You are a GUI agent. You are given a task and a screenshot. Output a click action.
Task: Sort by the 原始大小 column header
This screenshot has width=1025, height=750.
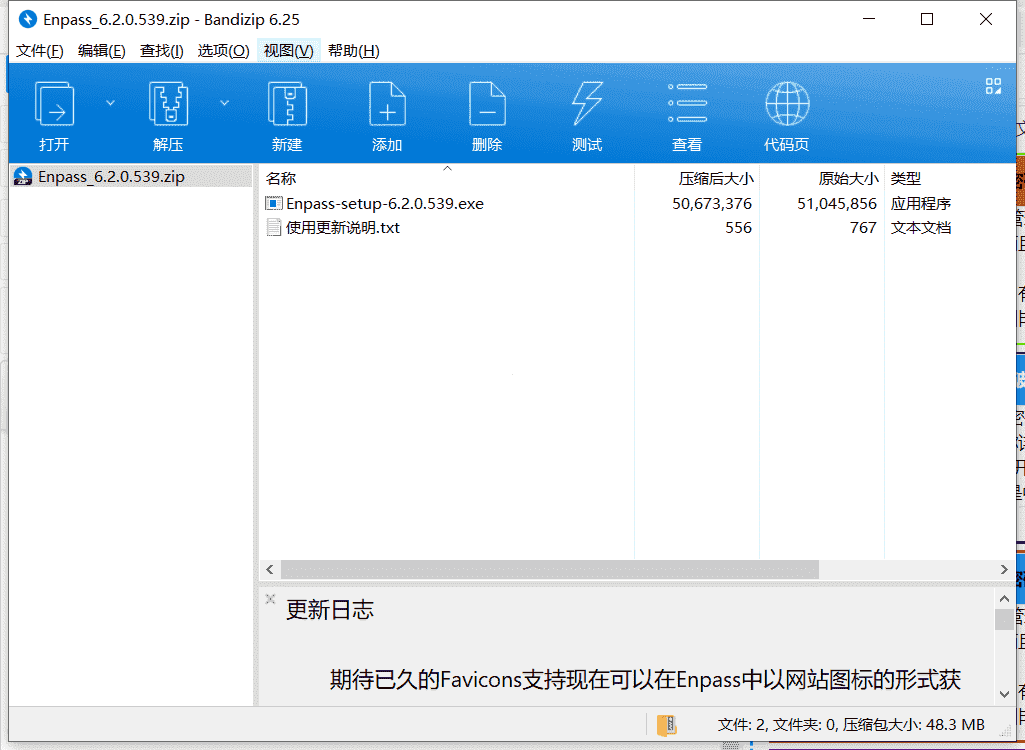pos(822,179)
